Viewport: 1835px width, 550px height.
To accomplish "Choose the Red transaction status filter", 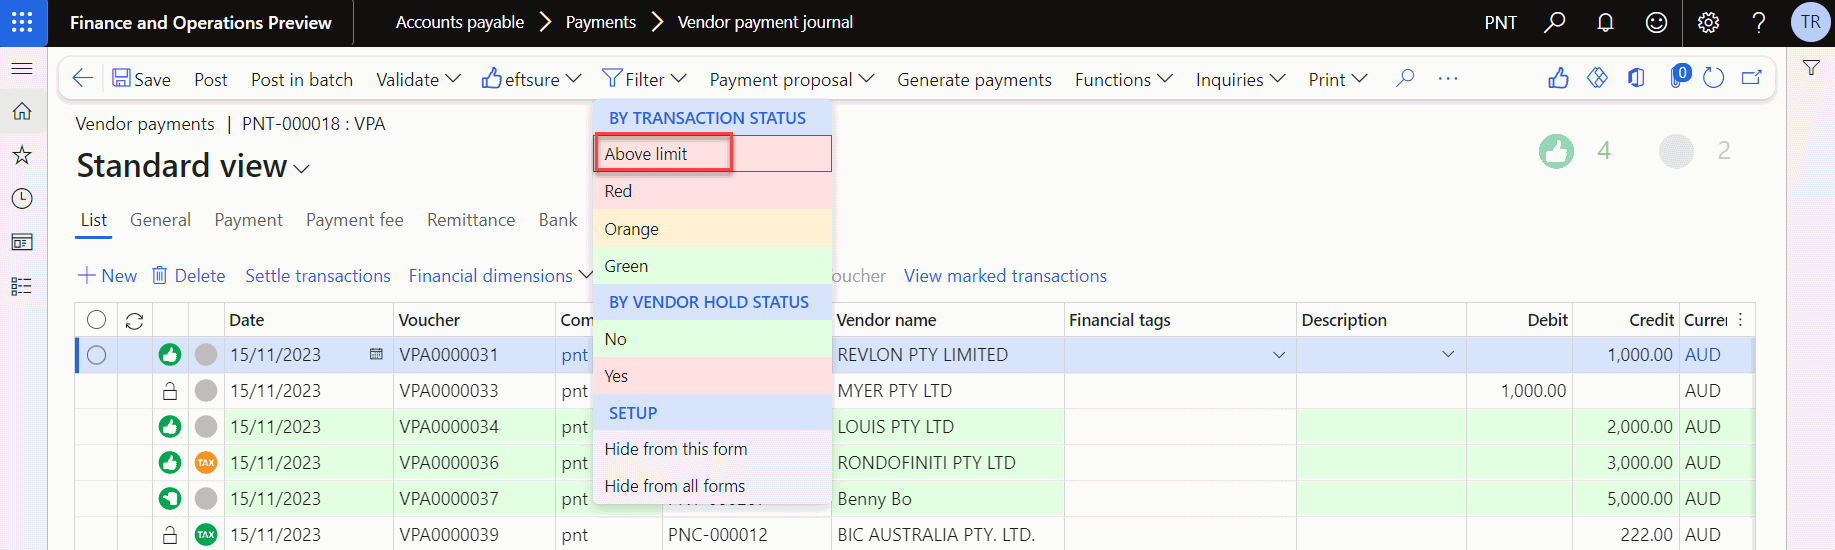I will point(712,191).
